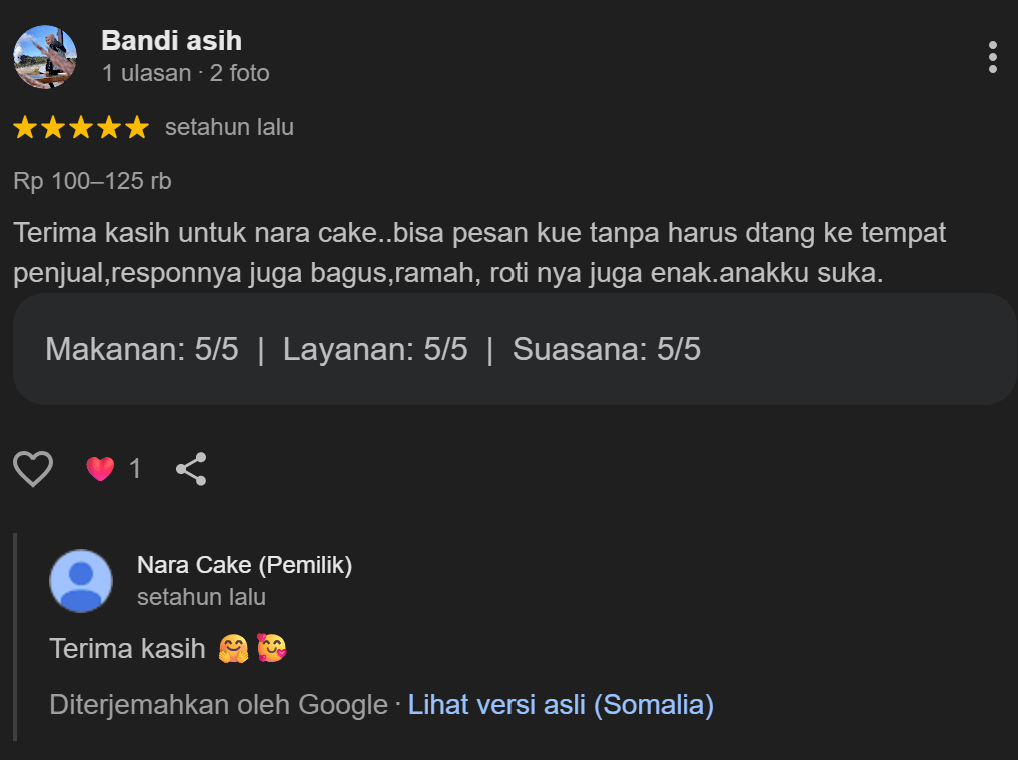Click the Suasana: 5/5 rating segment
1018x760 pixels.
point(605,350)
